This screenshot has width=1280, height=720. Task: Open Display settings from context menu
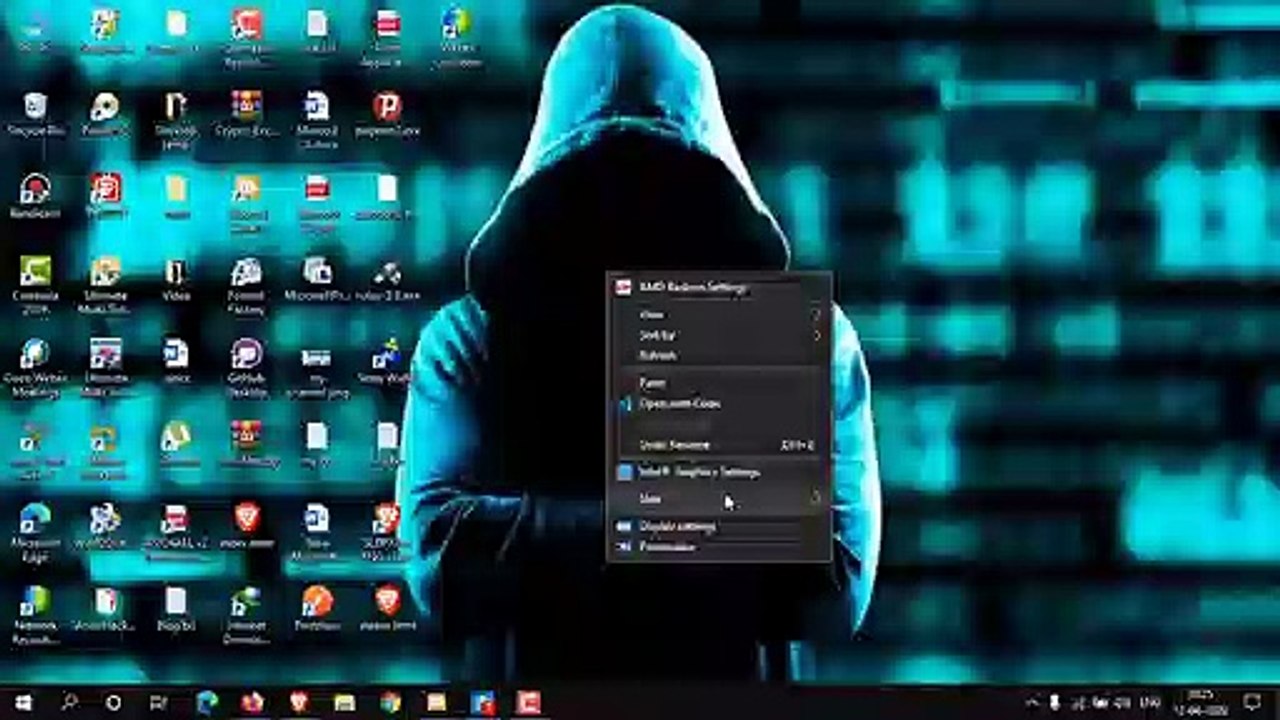(719, 526)
